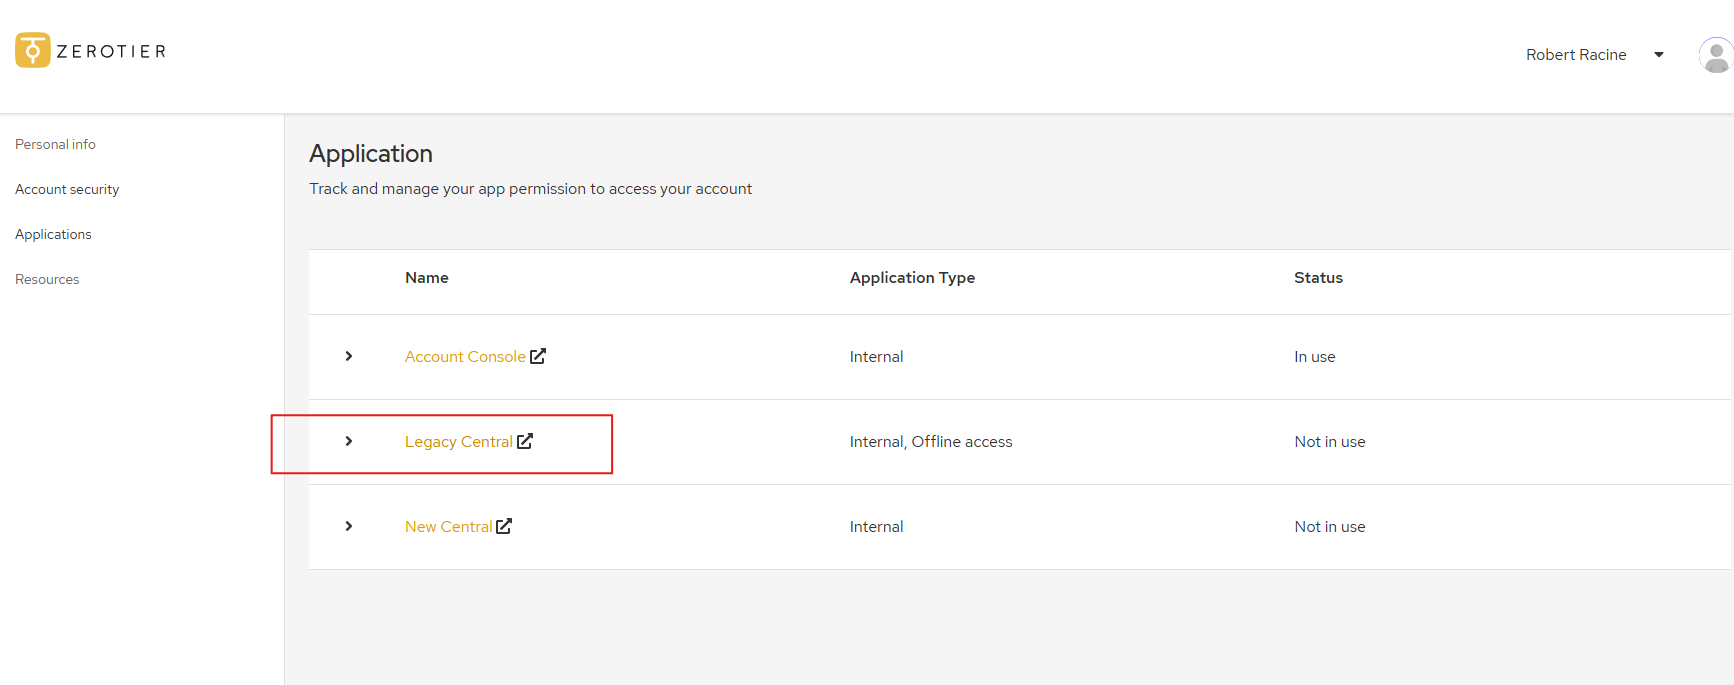1734x685 pixels.
Task: Expand the Account Console row
Action: (x=349, y=356)
